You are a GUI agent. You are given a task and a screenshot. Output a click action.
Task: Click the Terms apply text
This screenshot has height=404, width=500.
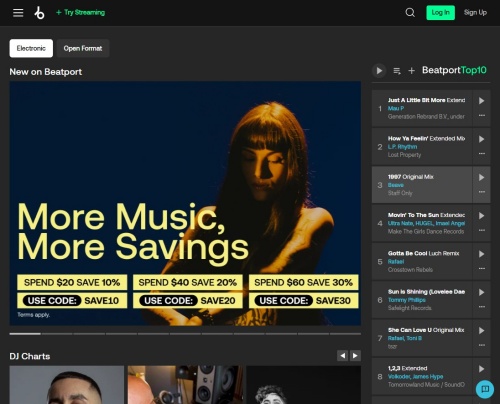[34, 315]
